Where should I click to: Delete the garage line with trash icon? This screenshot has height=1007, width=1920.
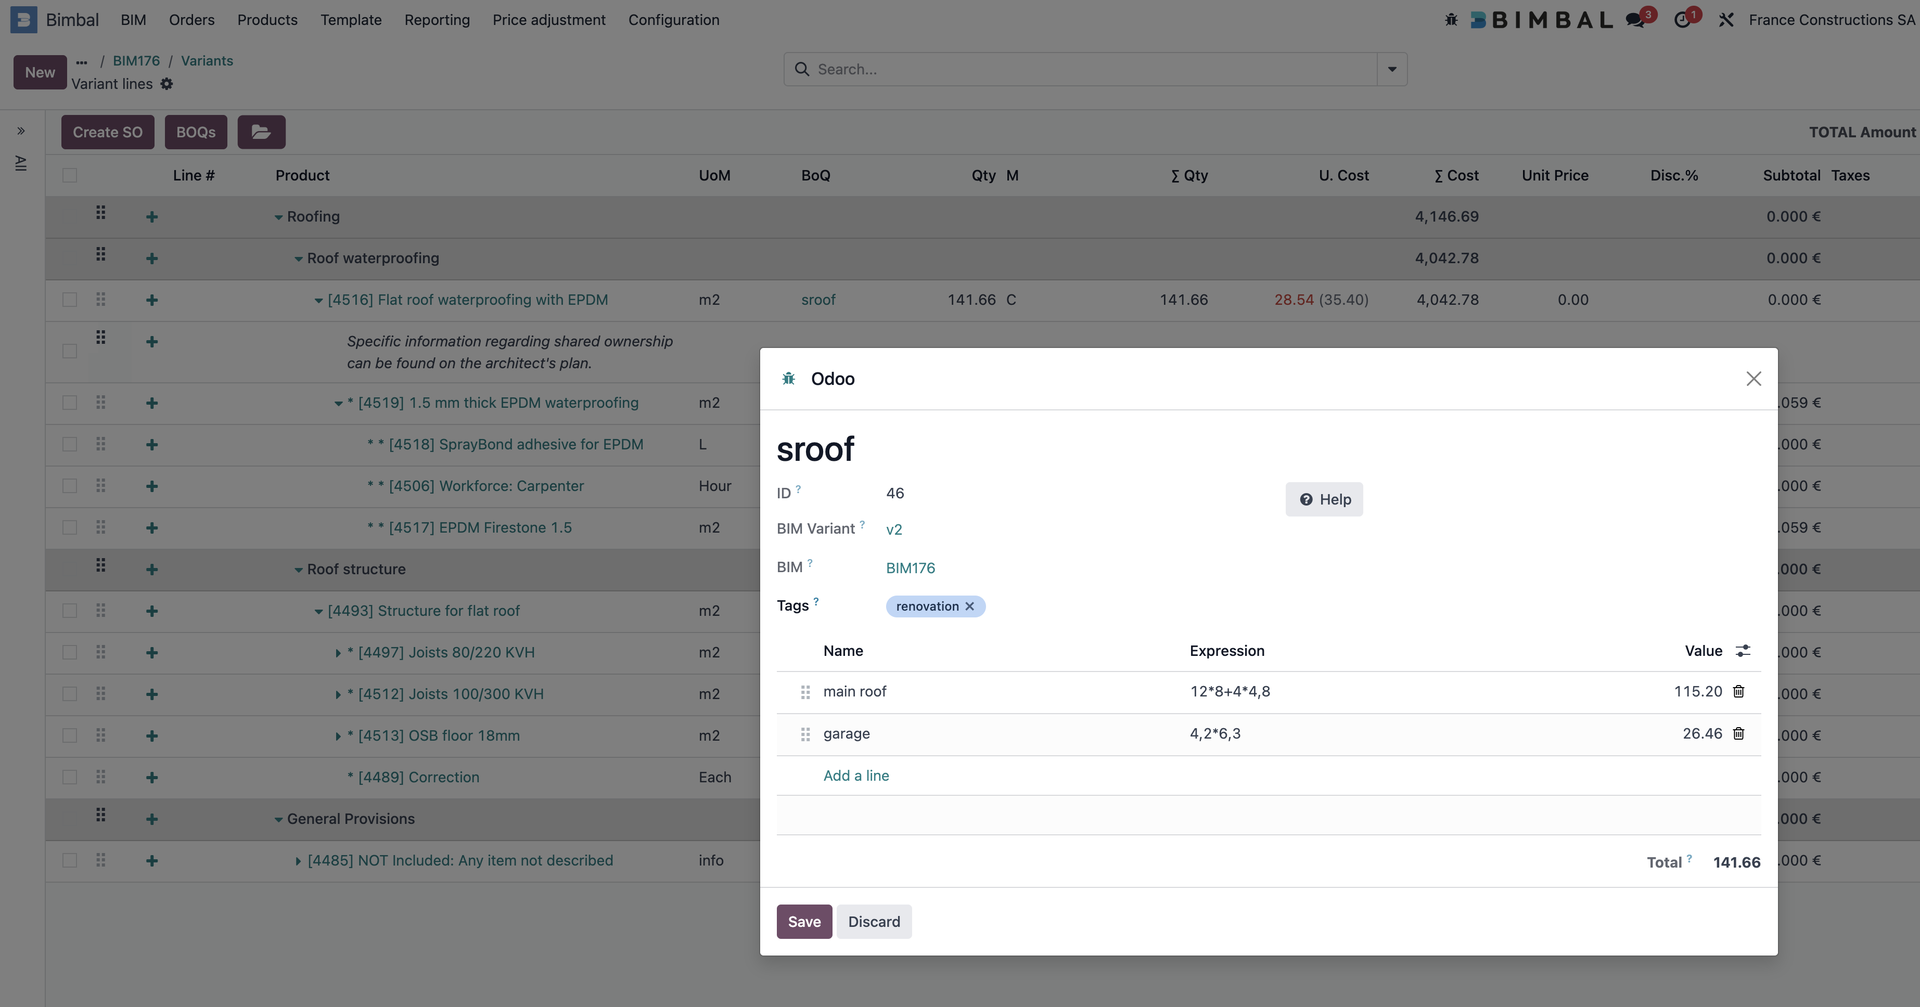point(1738,734)
